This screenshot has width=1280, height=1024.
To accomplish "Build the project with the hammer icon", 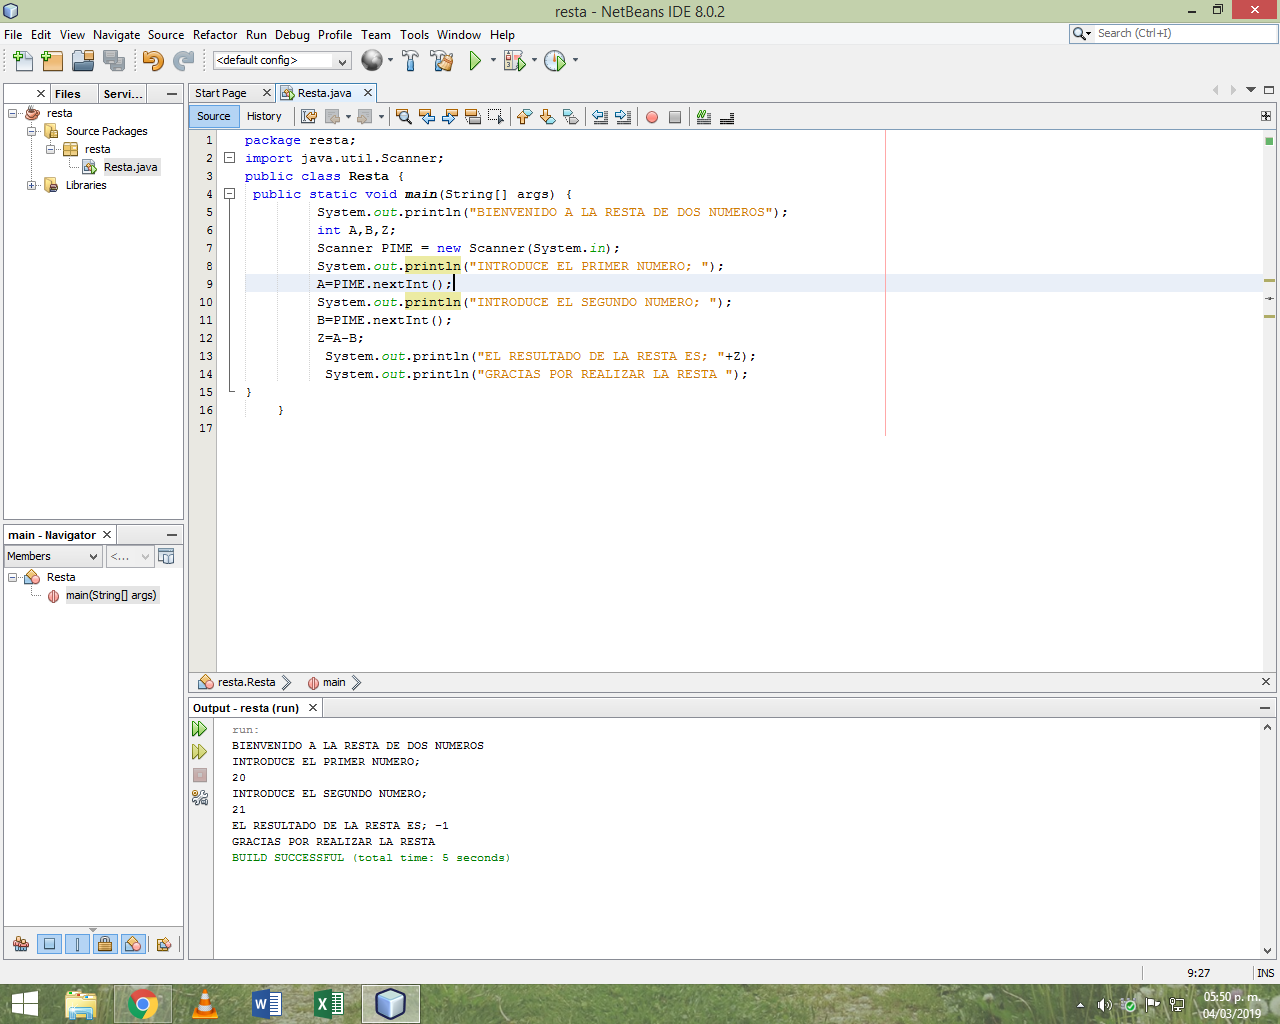I will click(410, 60).
